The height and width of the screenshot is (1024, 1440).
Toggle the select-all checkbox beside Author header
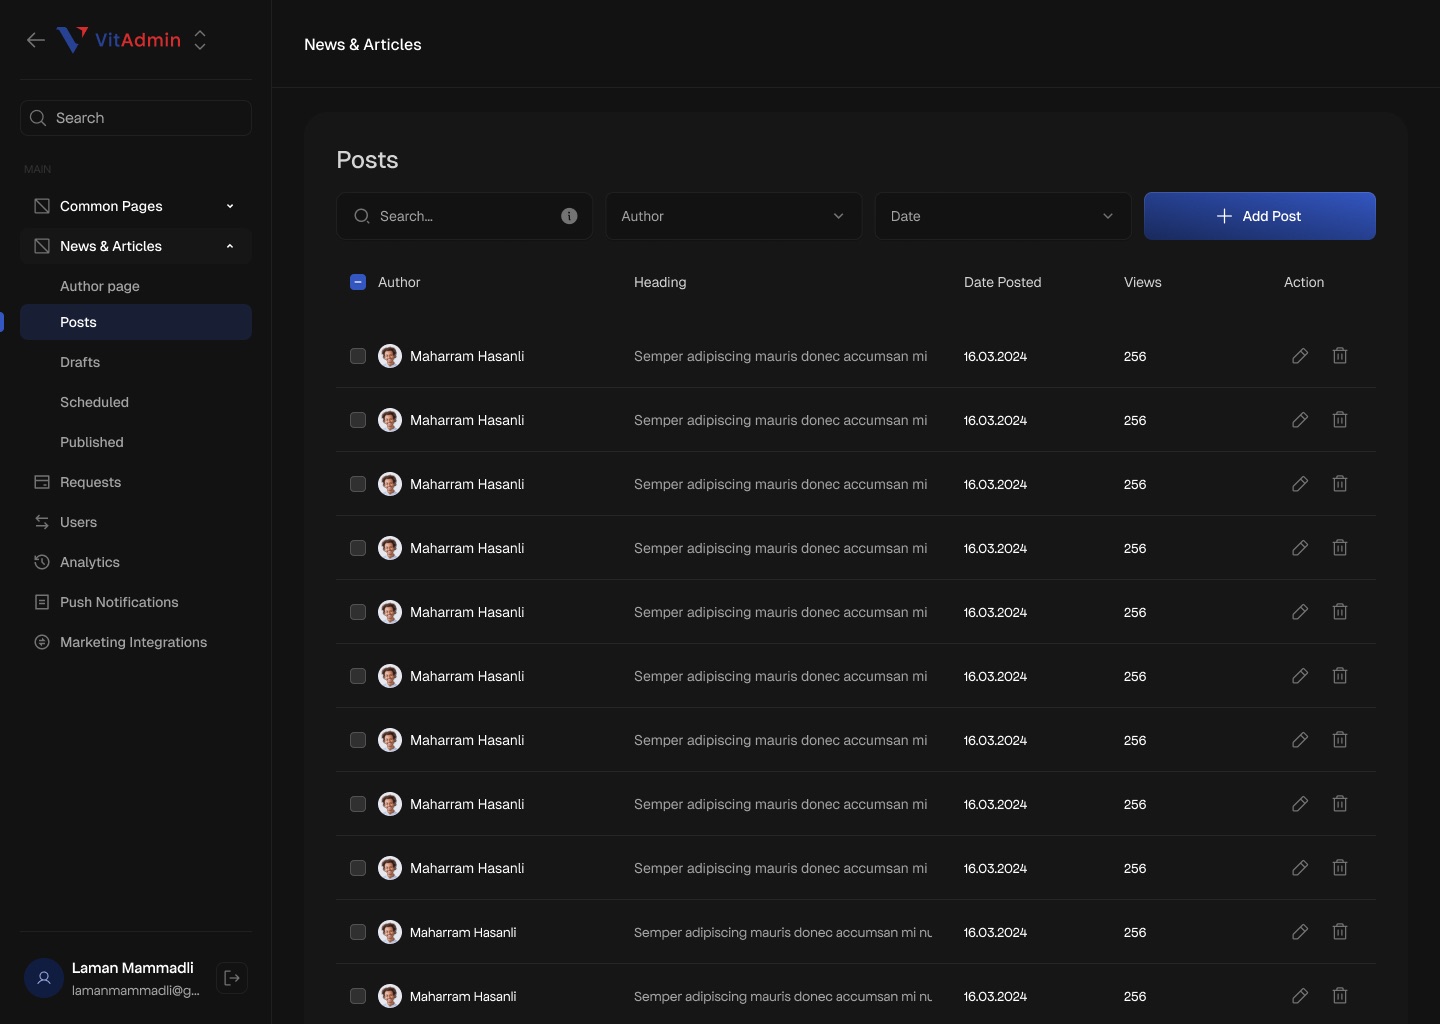click(x=358, y=282)
